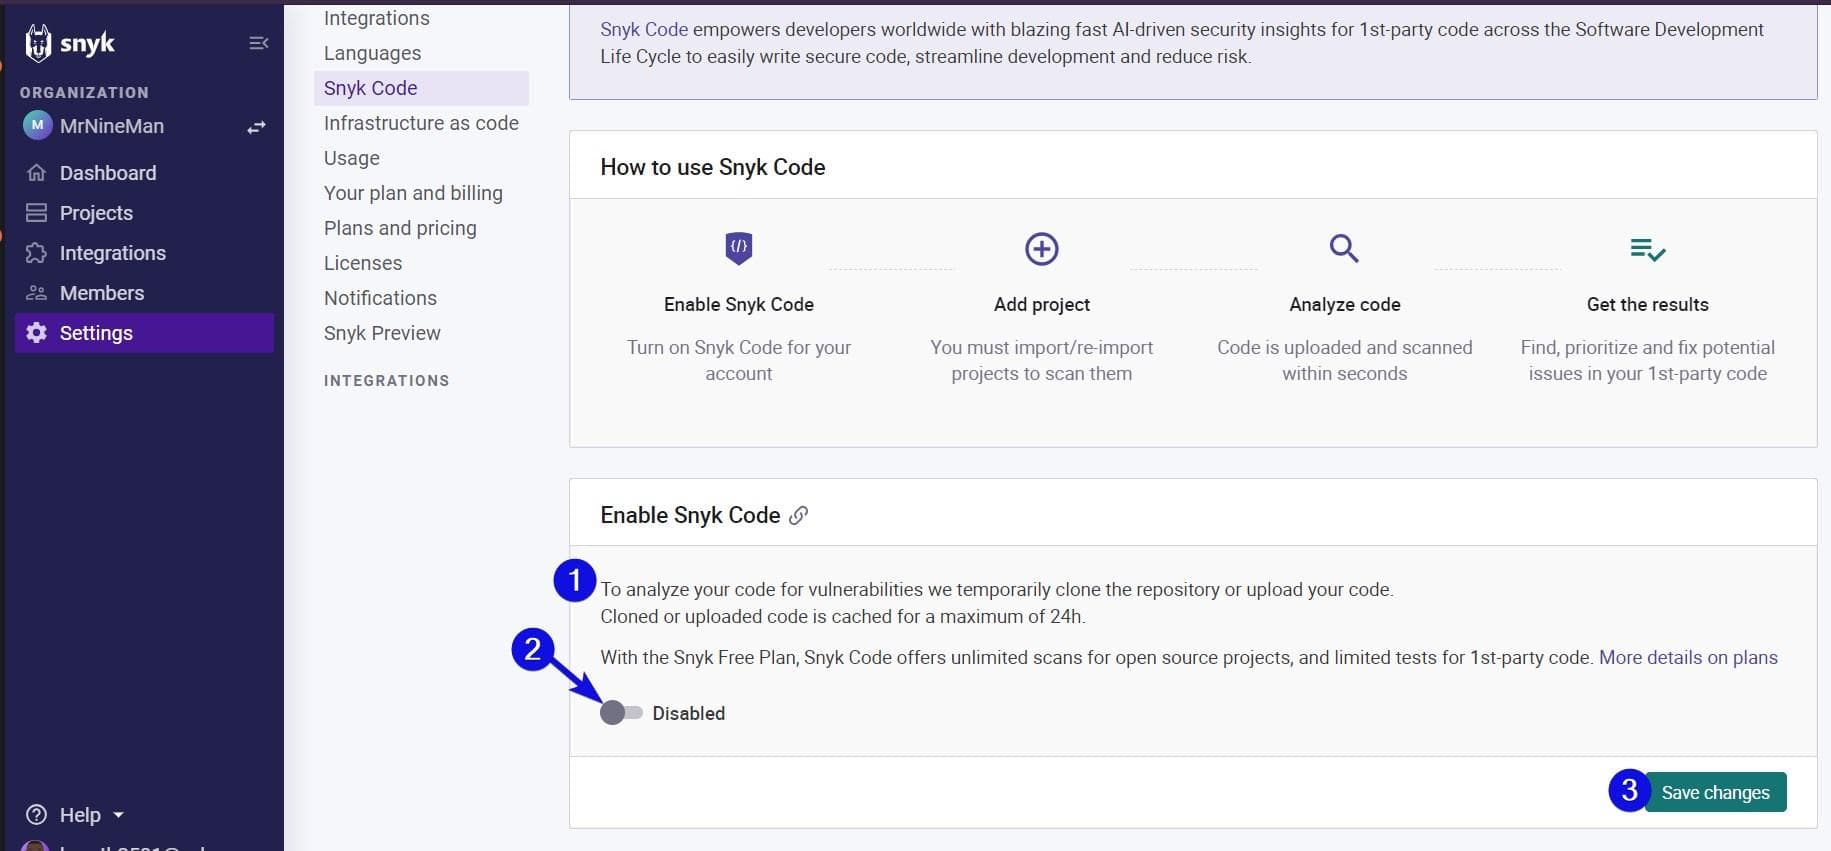
Task: Open the Usage settings section
Action: (x=351, y=158)
